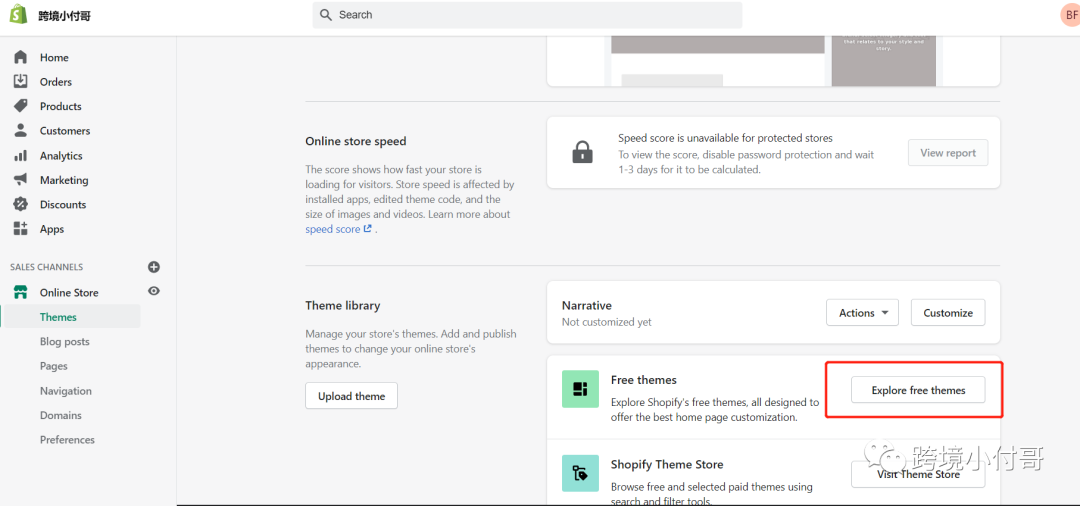View online store with eye icon
This screenshot has width=1080, height=506.
[154, 291]
